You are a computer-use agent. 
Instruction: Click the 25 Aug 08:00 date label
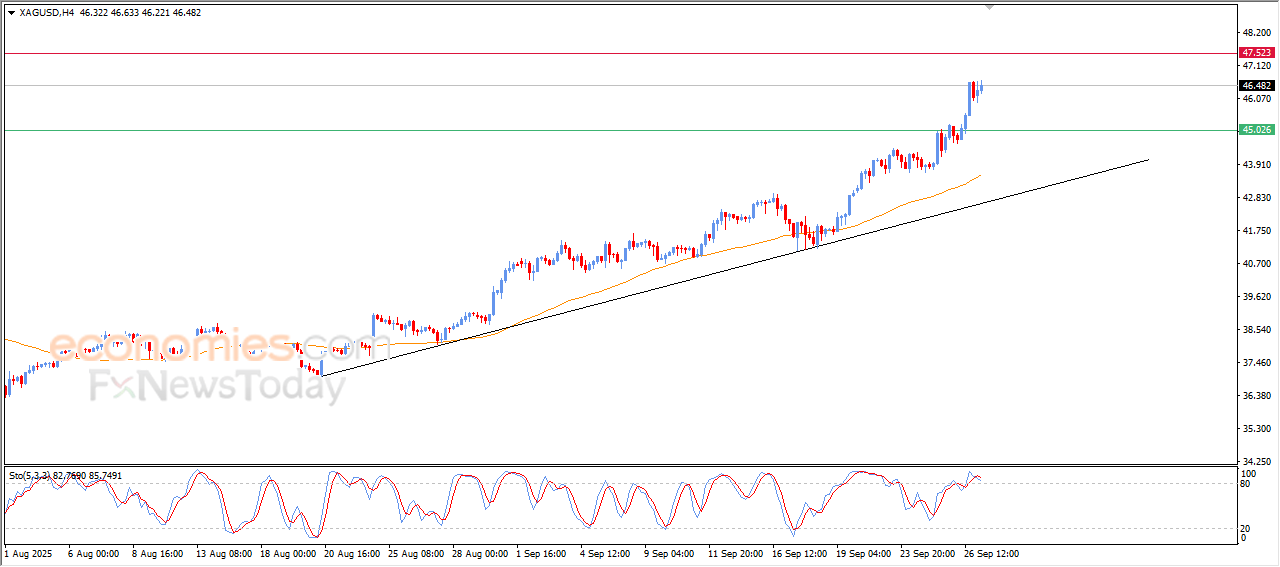416,552
